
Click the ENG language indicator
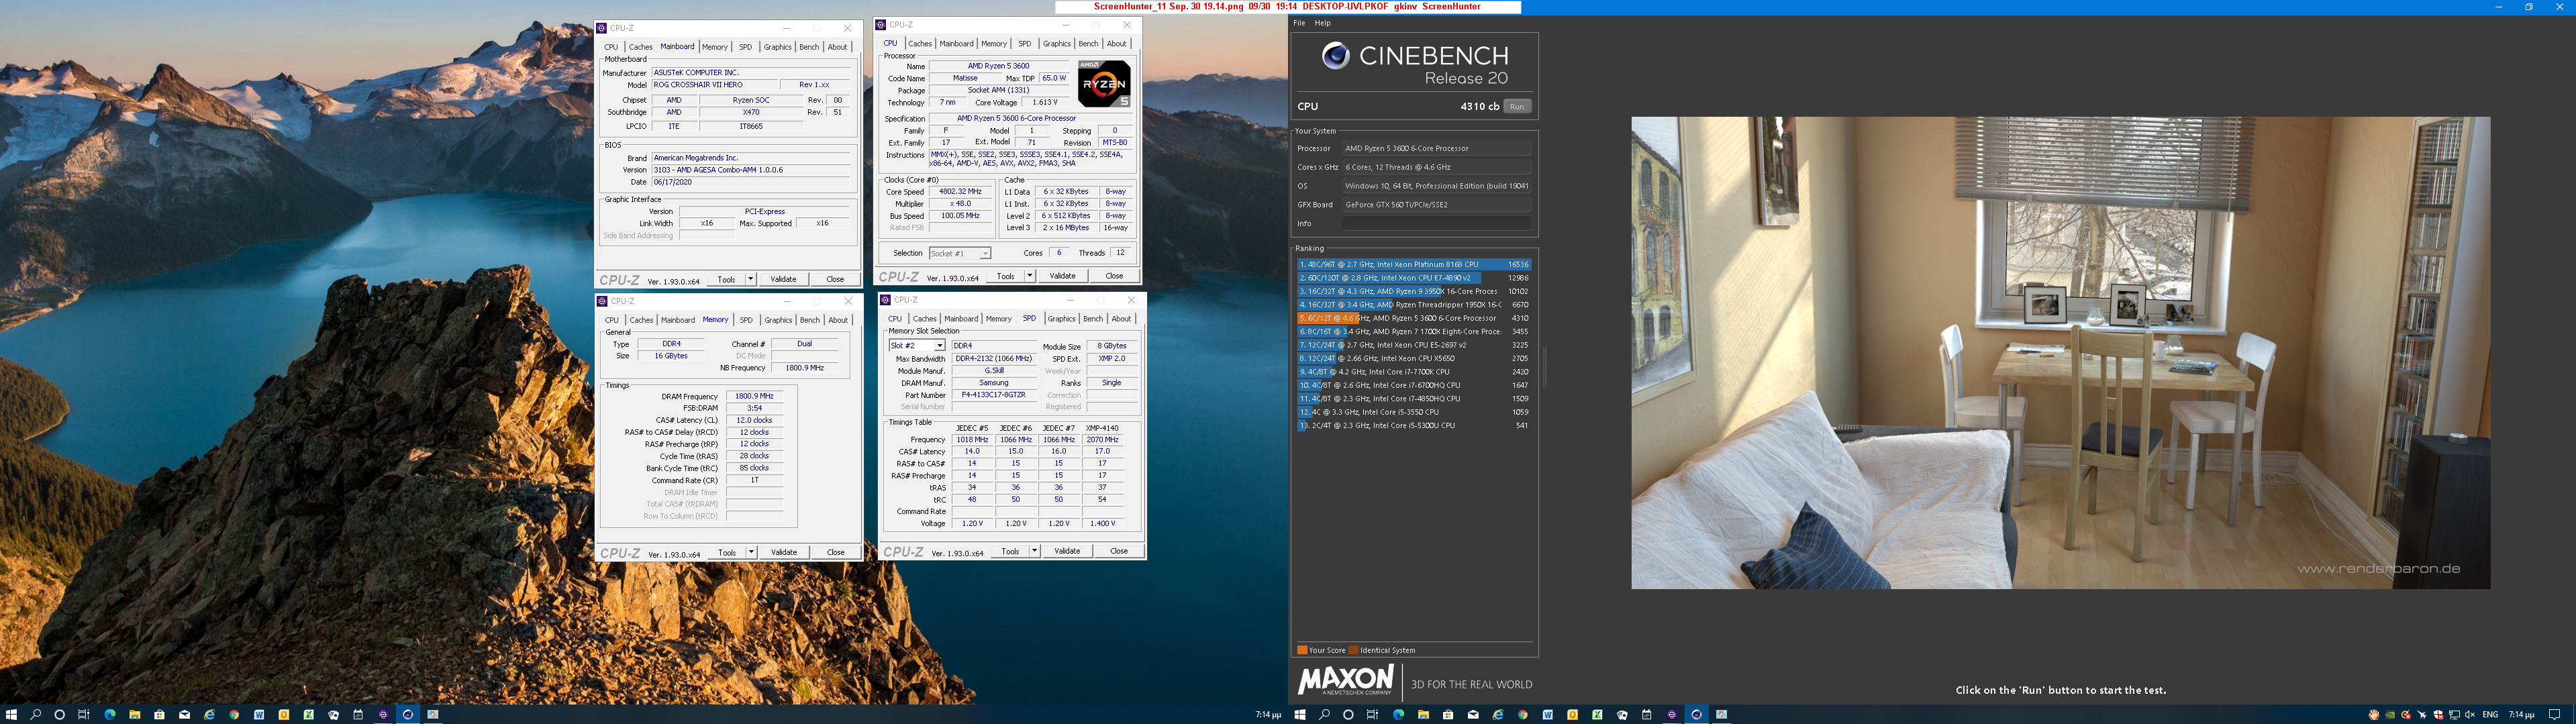tap(2490, 715)
